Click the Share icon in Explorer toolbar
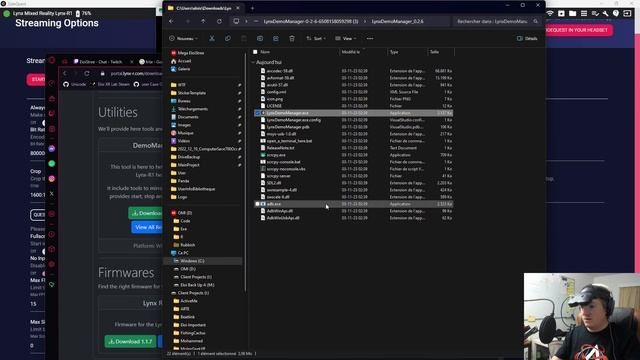This screenshot has height=360, width=640. coord(276,38)
